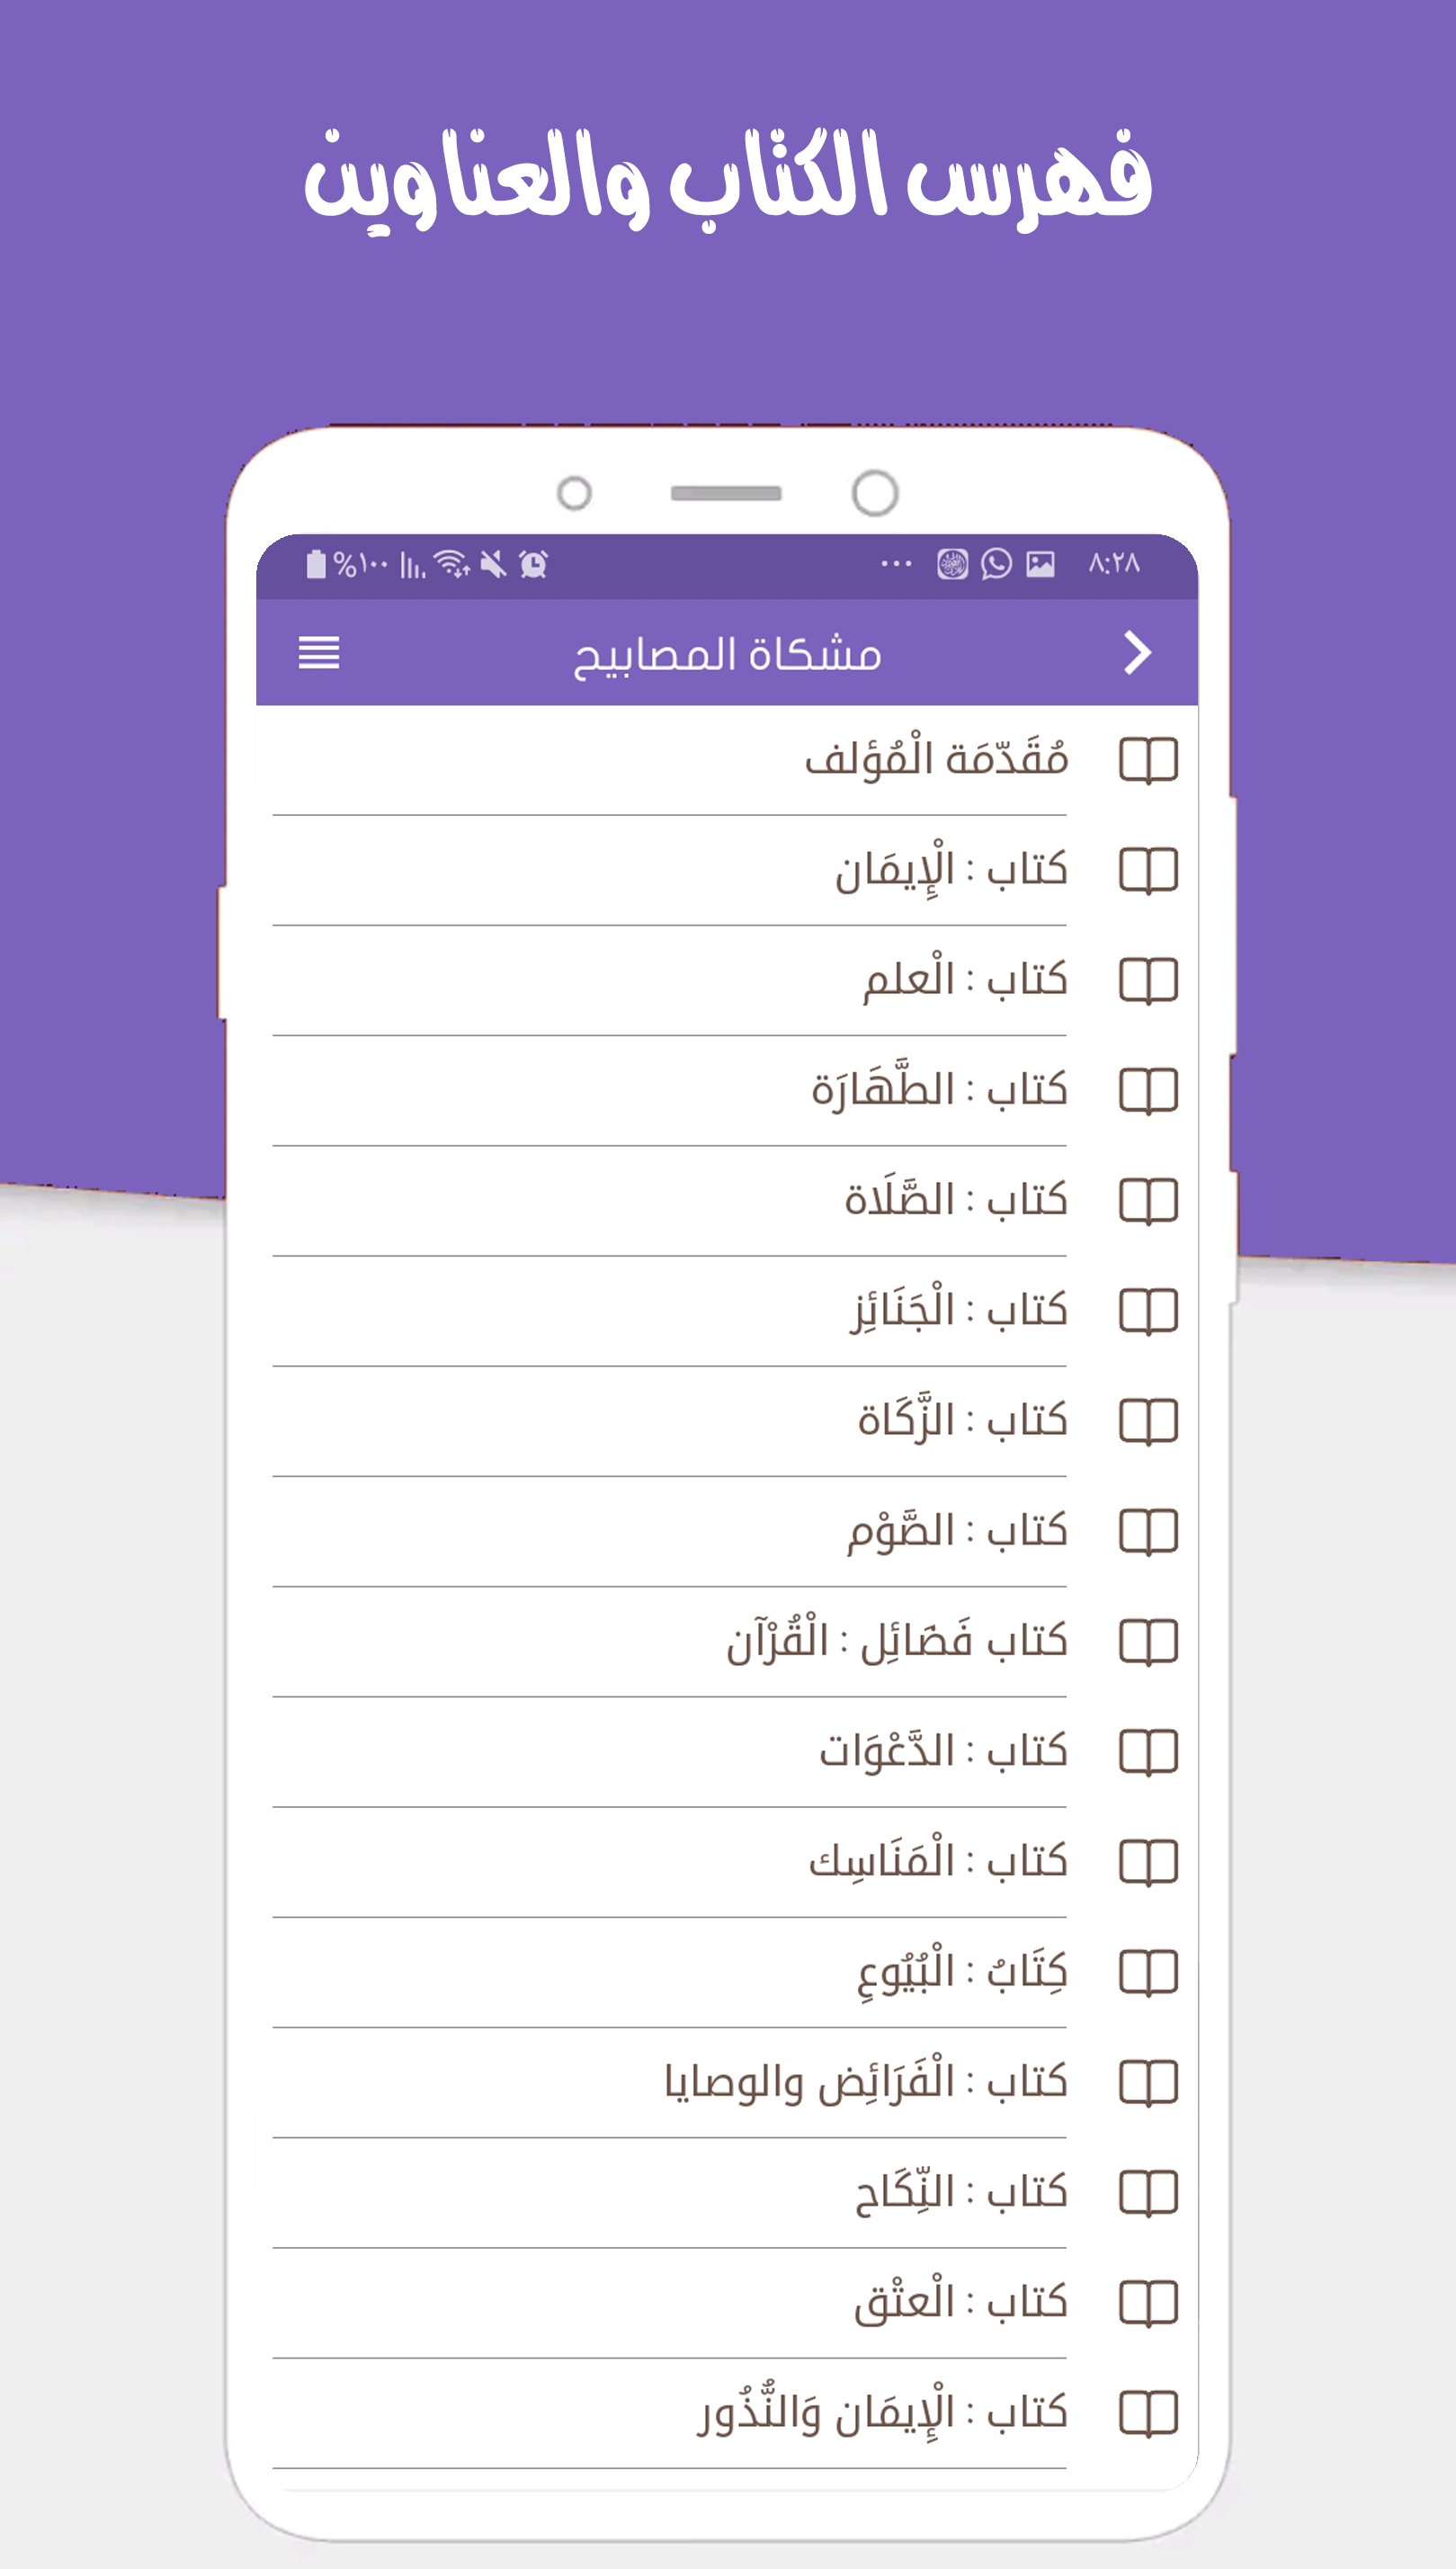Go to chapter كِتَابُ : الْبيُوع
Image resolution: width=1456 pixels, height=2569 pixels.
(x=962, y=1972)
